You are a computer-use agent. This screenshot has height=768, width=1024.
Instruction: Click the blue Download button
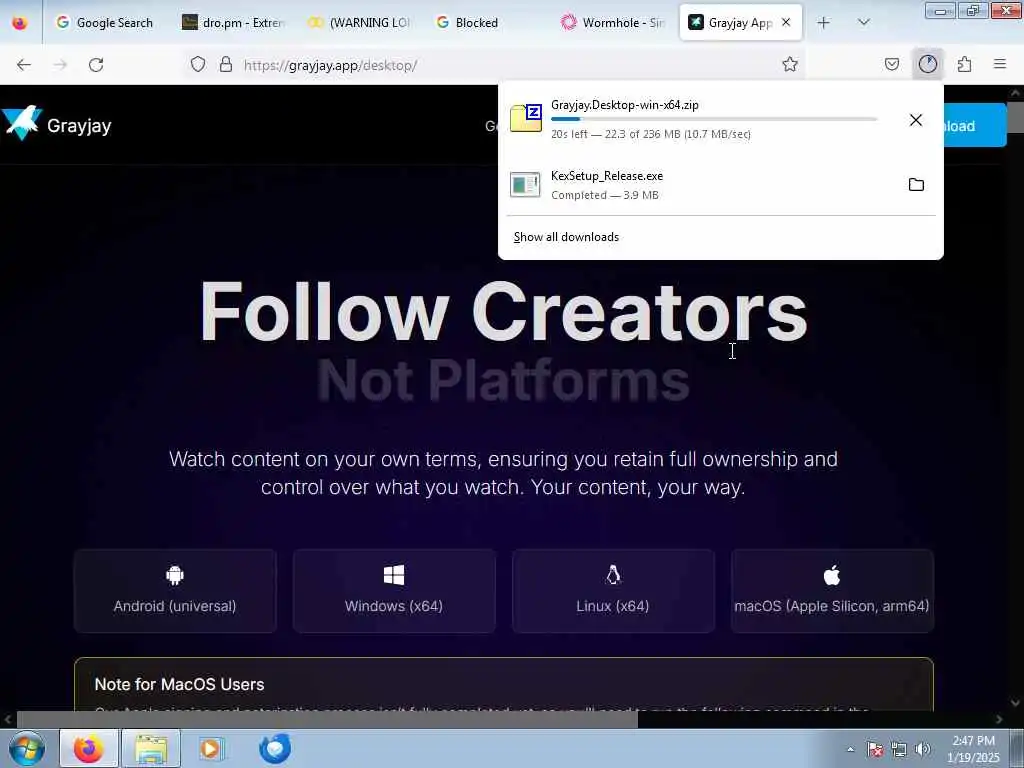[975, 125]
